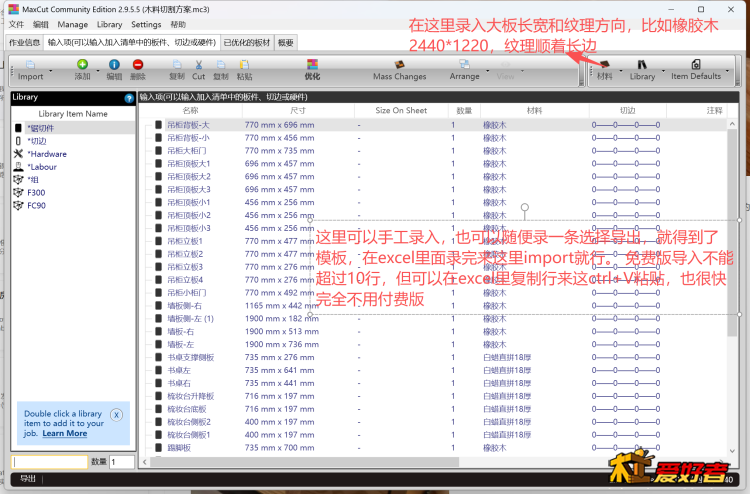
Task: Open the Item Defaults settings
Action: 695,70
